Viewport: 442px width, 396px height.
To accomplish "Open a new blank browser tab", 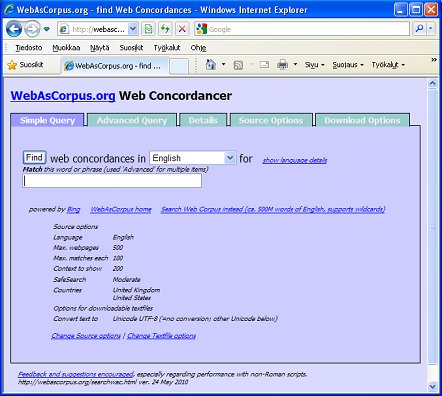I will [179, 66].
